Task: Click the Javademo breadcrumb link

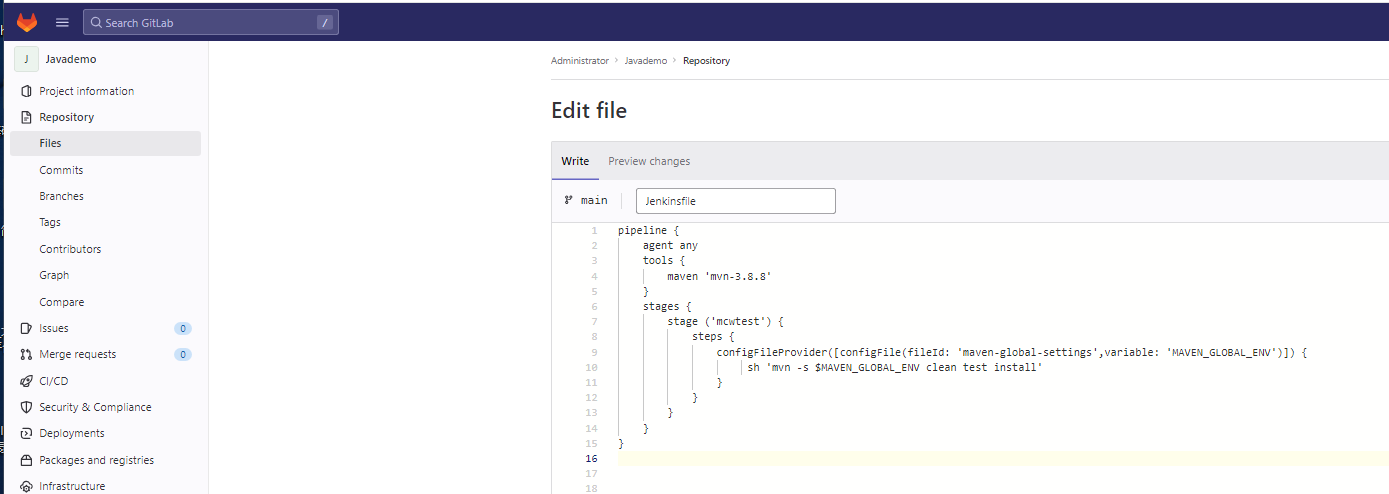Action: [x=645, y=61]
